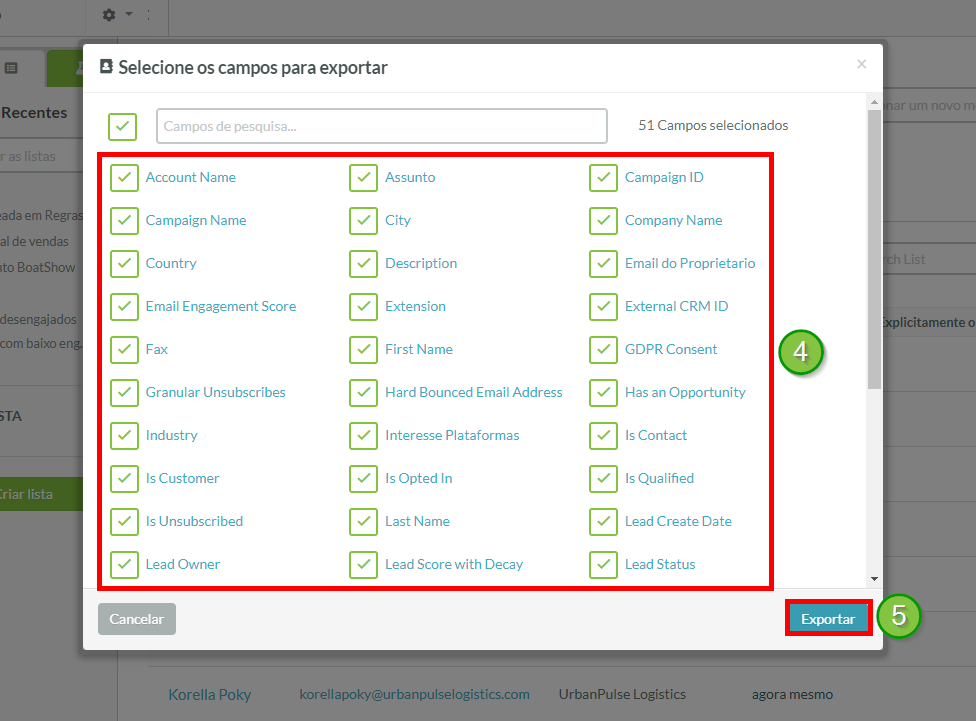Click the Campaign Name field label

195,221
